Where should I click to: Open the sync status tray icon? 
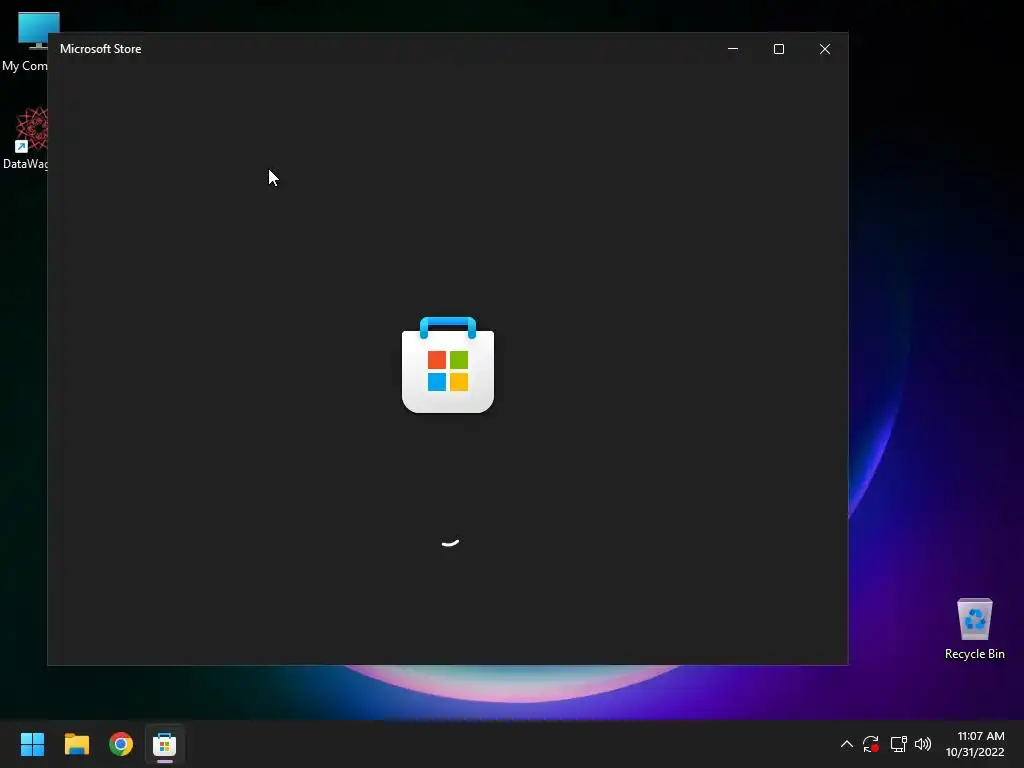point(871,744)
